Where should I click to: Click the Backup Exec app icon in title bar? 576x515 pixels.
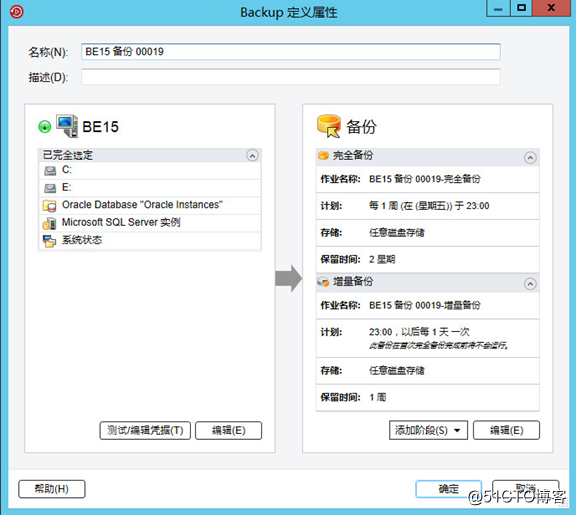coord(16,12)
